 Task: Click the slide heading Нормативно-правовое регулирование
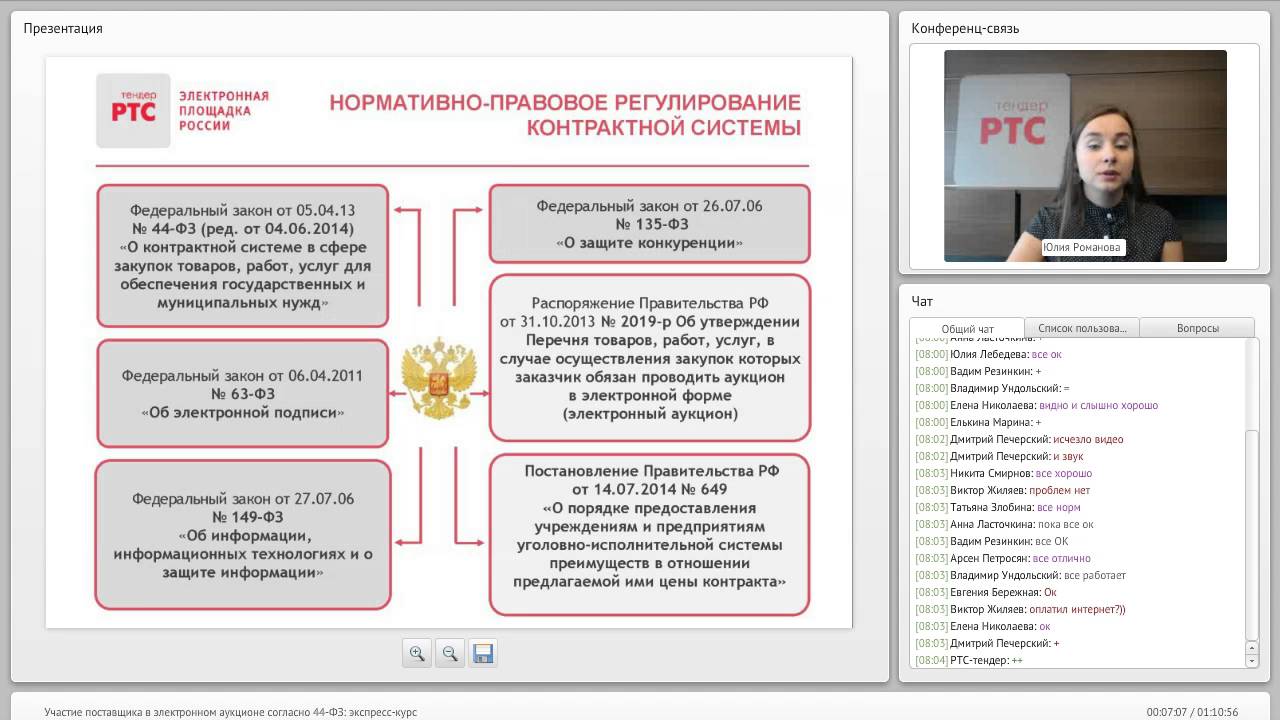(565, 115)
